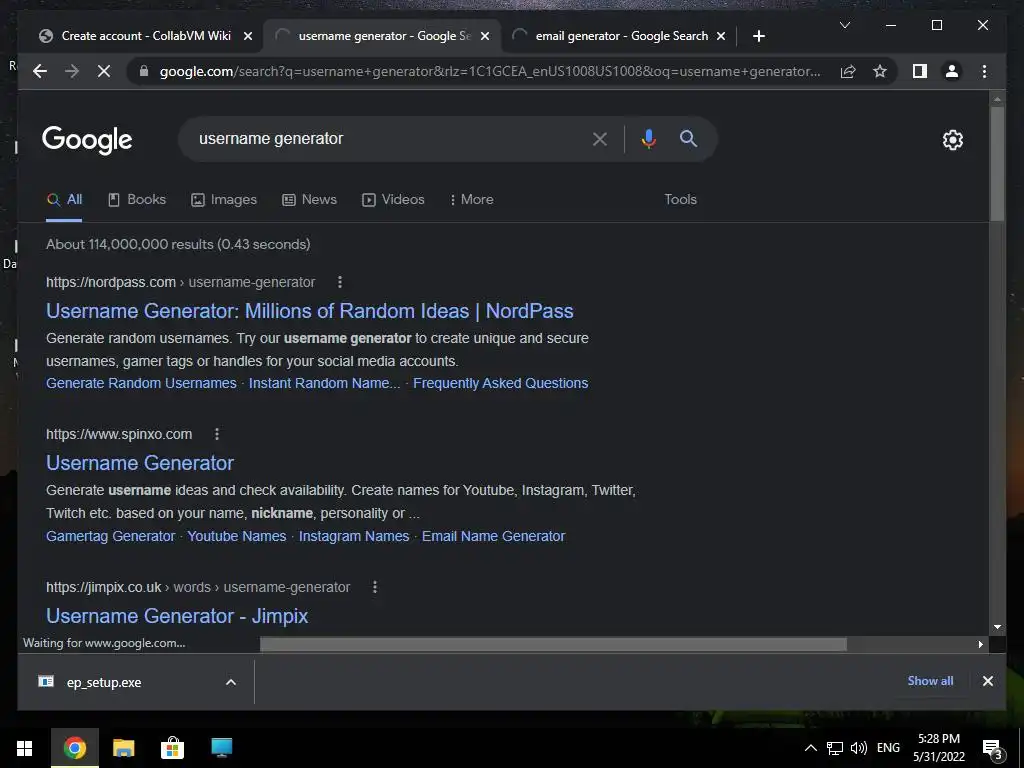Click the horizontal scrollbar thumb
Image resolution: width=1024 pixels, height=768 pixels.
pyautogui.click(x=553, y=645)
